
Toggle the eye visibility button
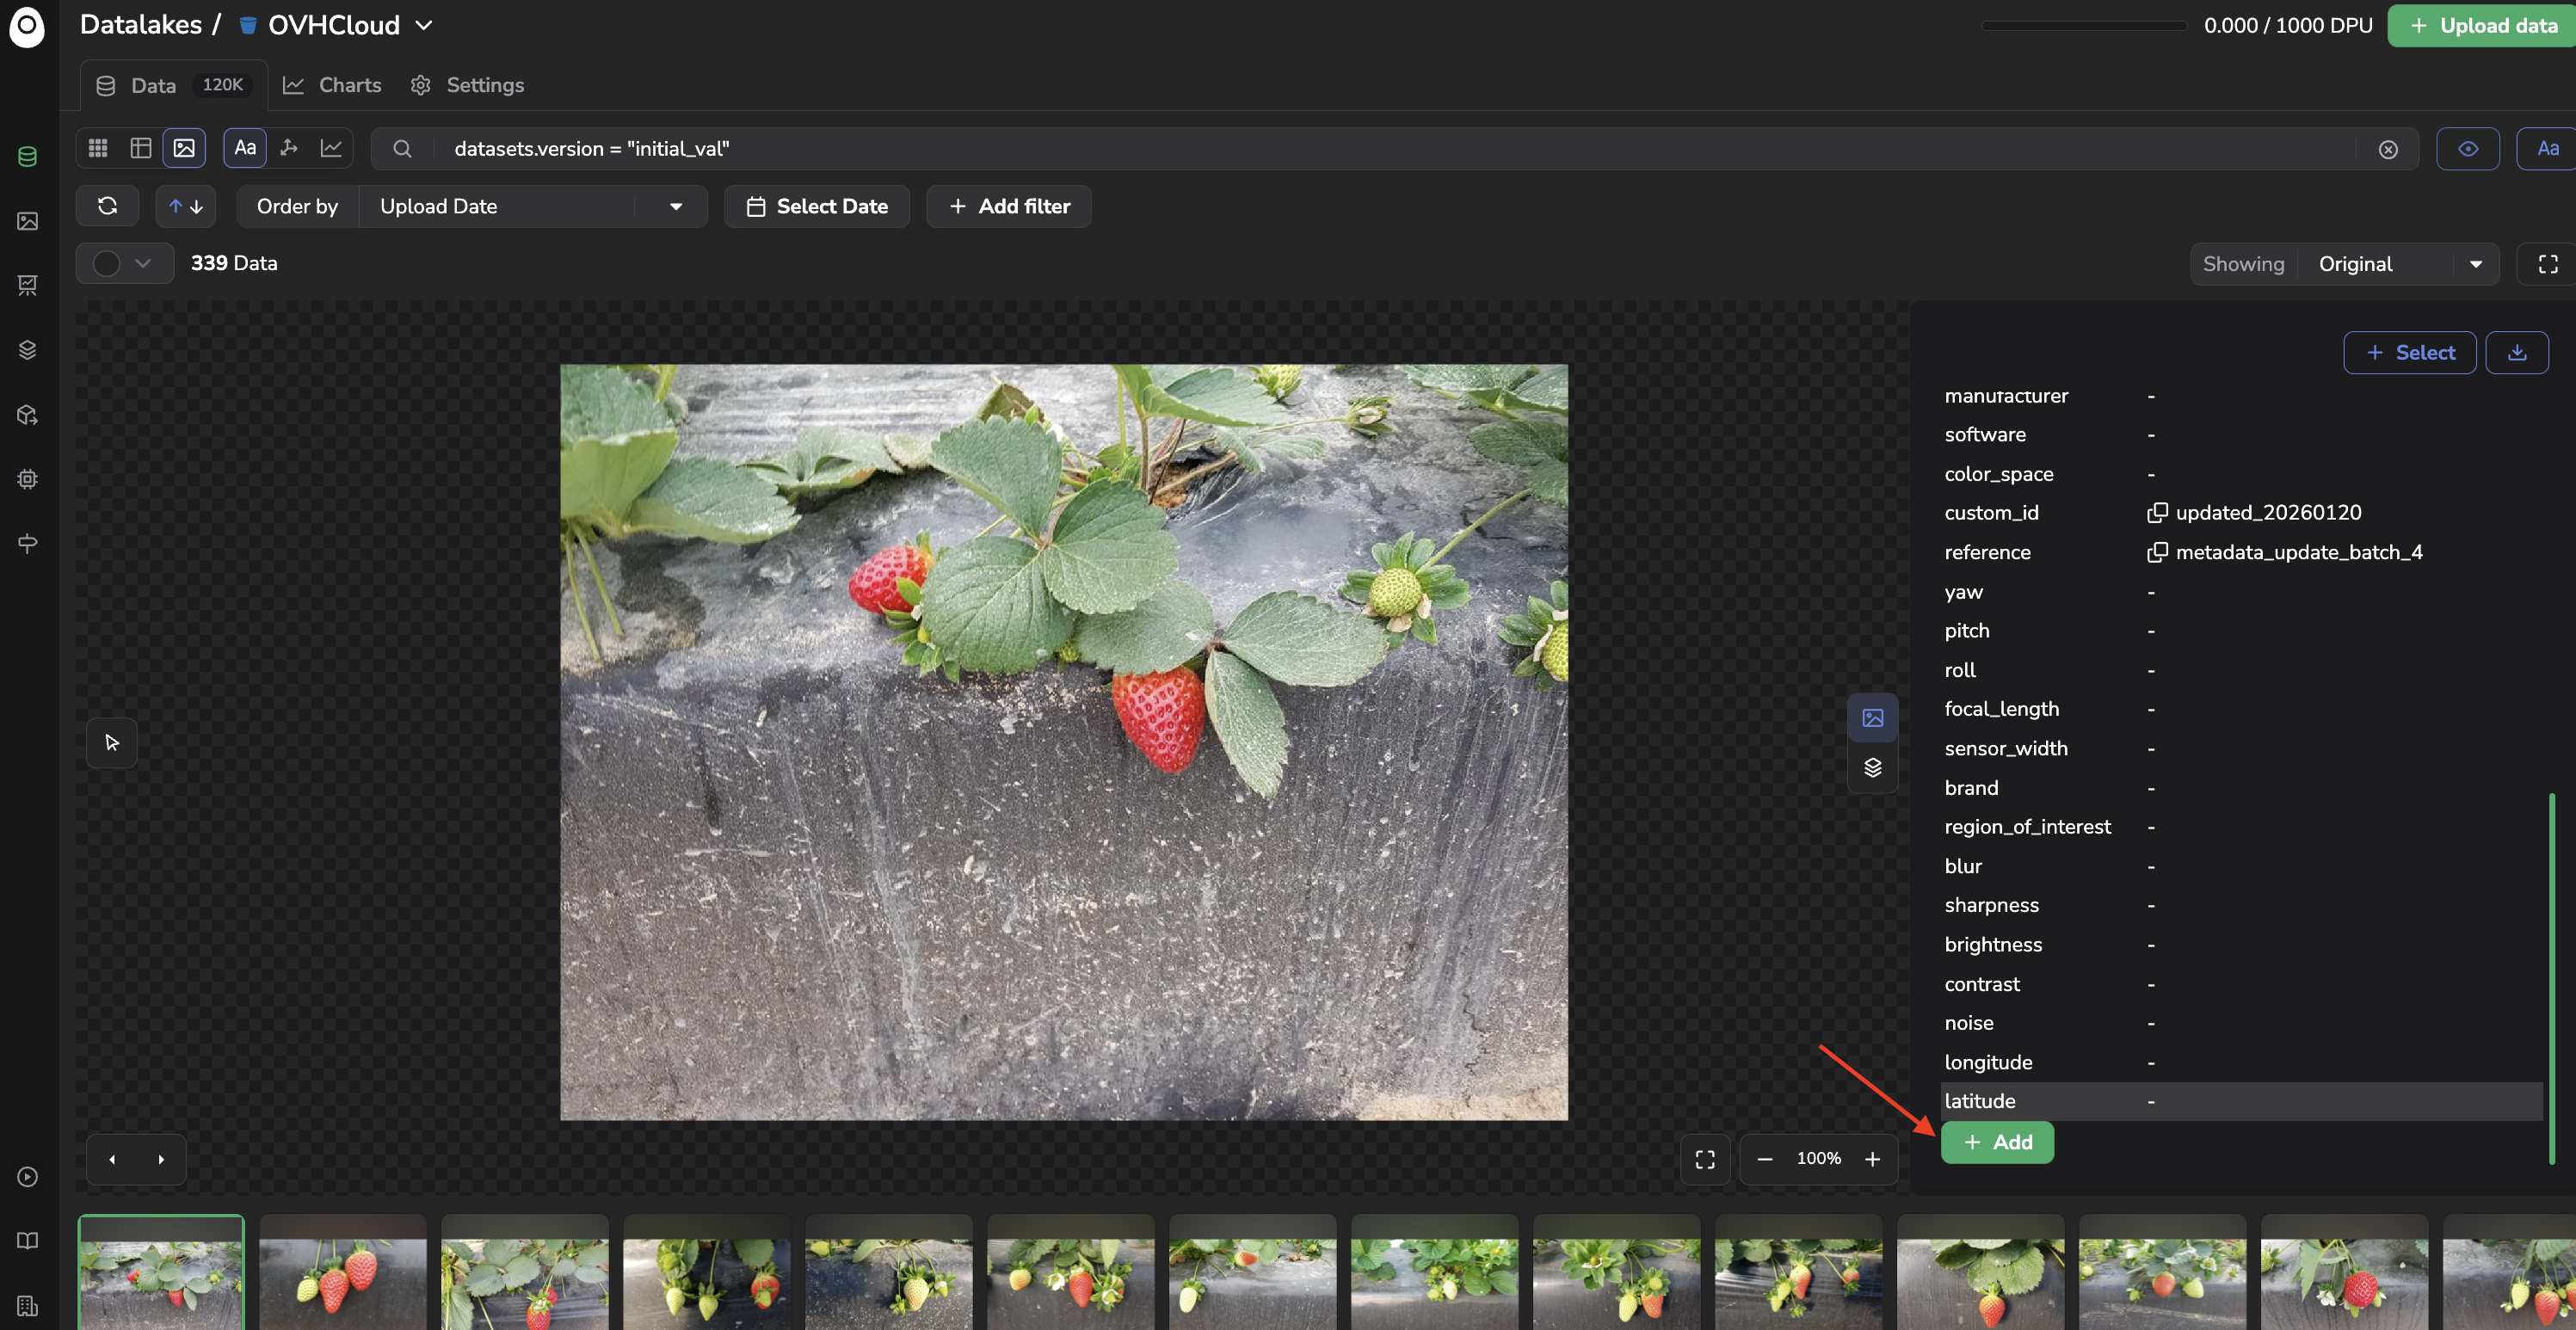click(x=2468, y=149)
